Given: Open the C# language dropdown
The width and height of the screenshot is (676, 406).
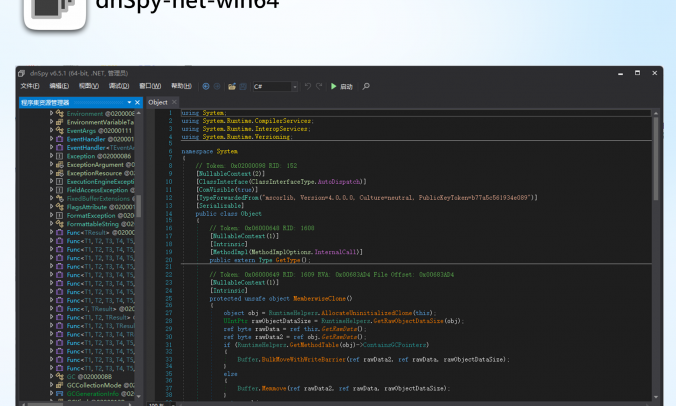Looking at the screenshot, I should coord(274,87).
